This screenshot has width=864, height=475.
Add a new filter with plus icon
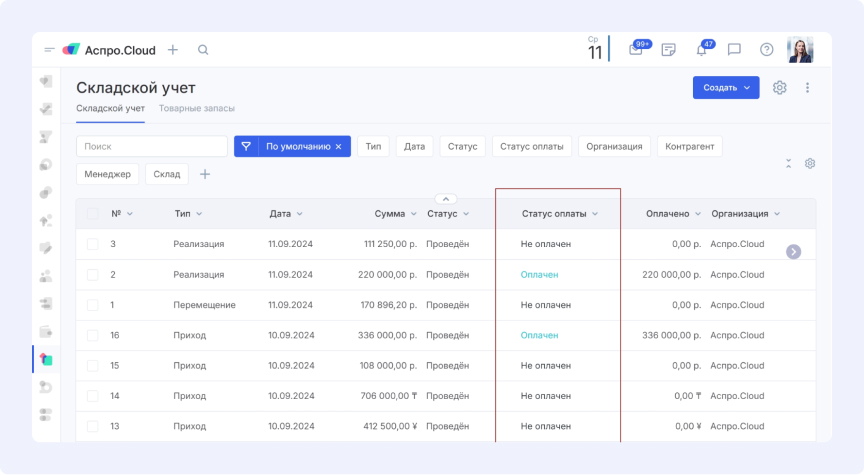(205, 174)
